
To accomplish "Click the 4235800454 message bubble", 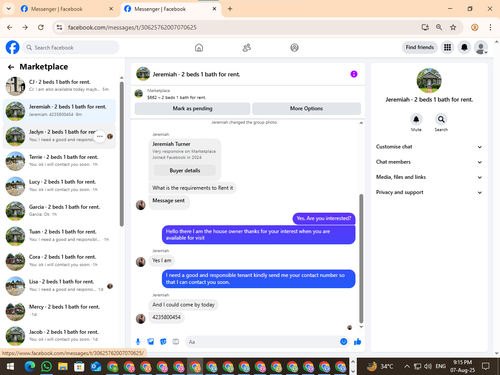I will coord(166,317).
